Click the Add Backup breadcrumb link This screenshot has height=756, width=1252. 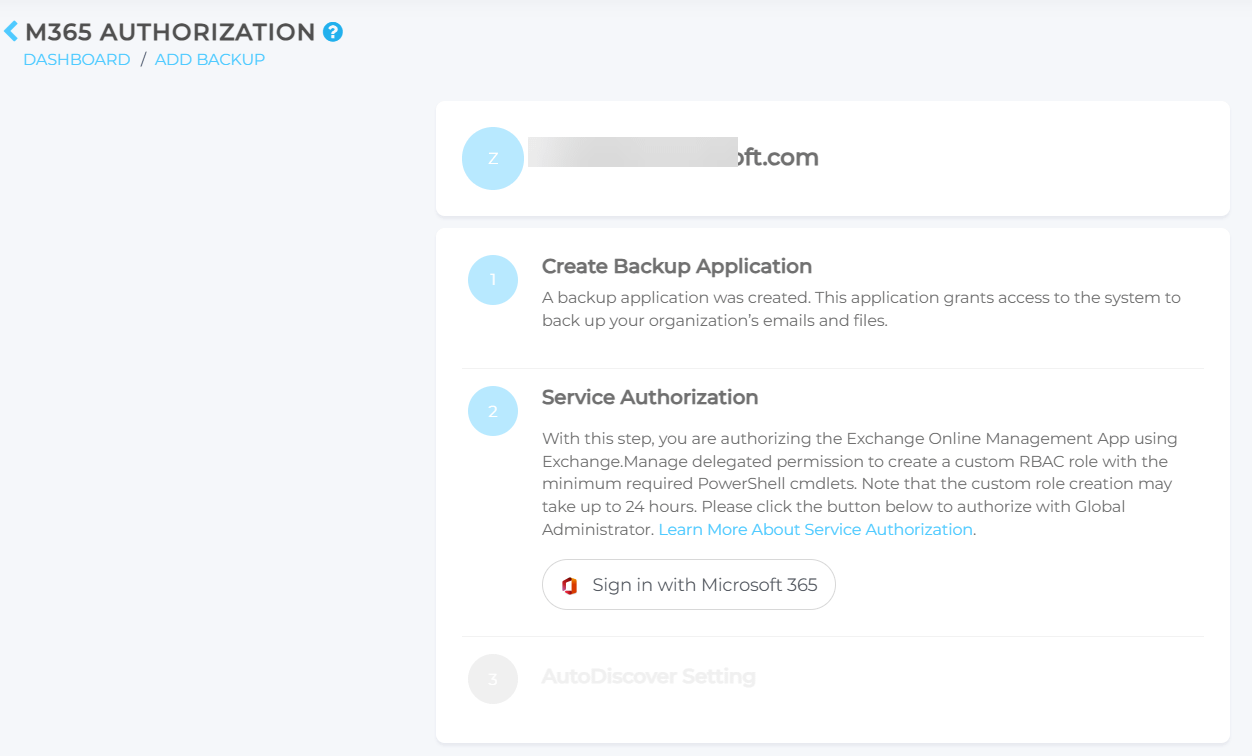point(209,59)
